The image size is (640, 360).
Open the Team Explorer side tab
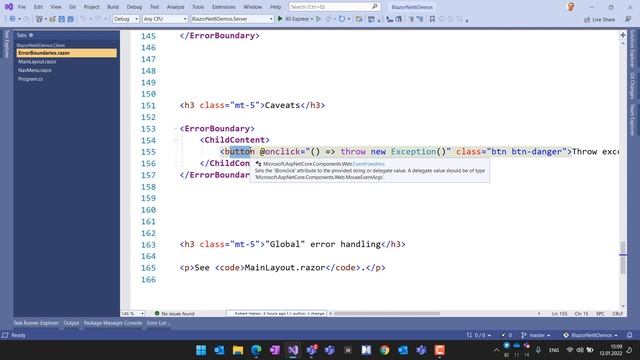[633, 120]
